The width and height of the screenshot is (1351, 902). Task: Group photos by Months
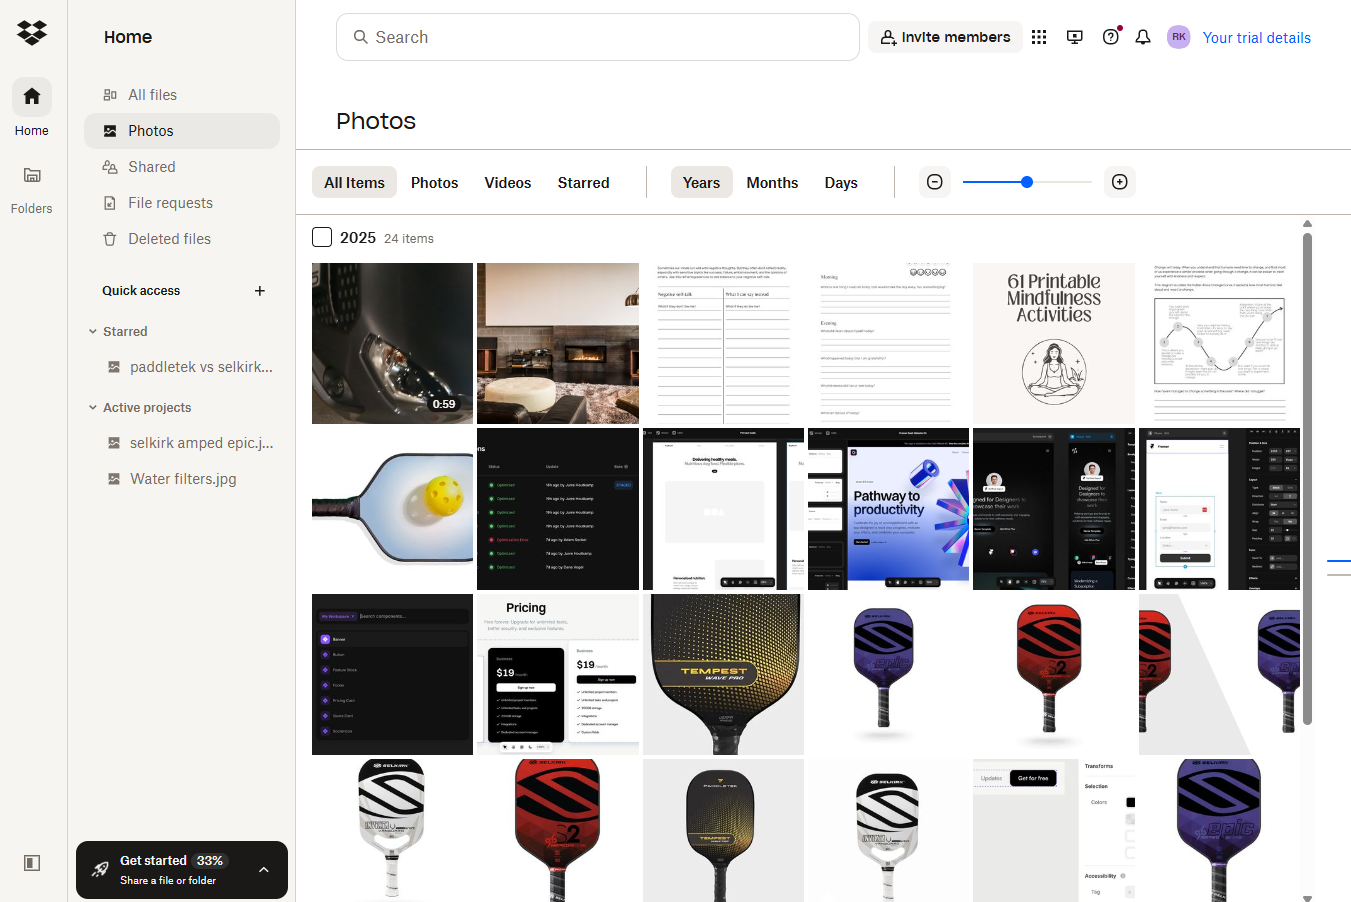pyautogui.click(x=772, y=182)
